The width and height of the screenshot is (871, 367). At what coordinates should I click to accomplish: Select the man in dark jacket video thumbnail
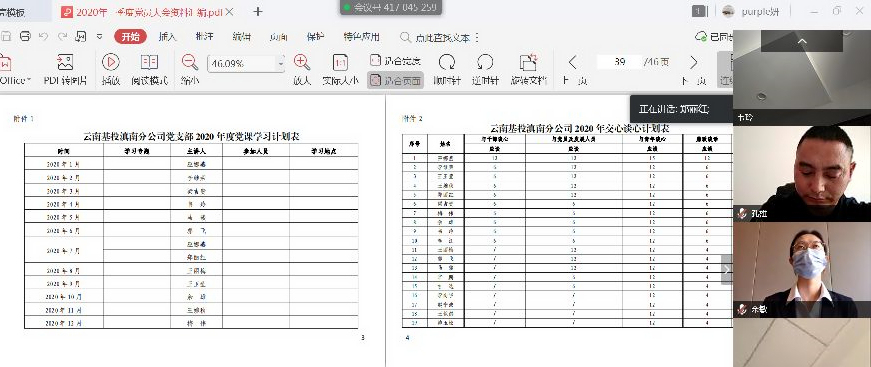[x=802, y=174]
